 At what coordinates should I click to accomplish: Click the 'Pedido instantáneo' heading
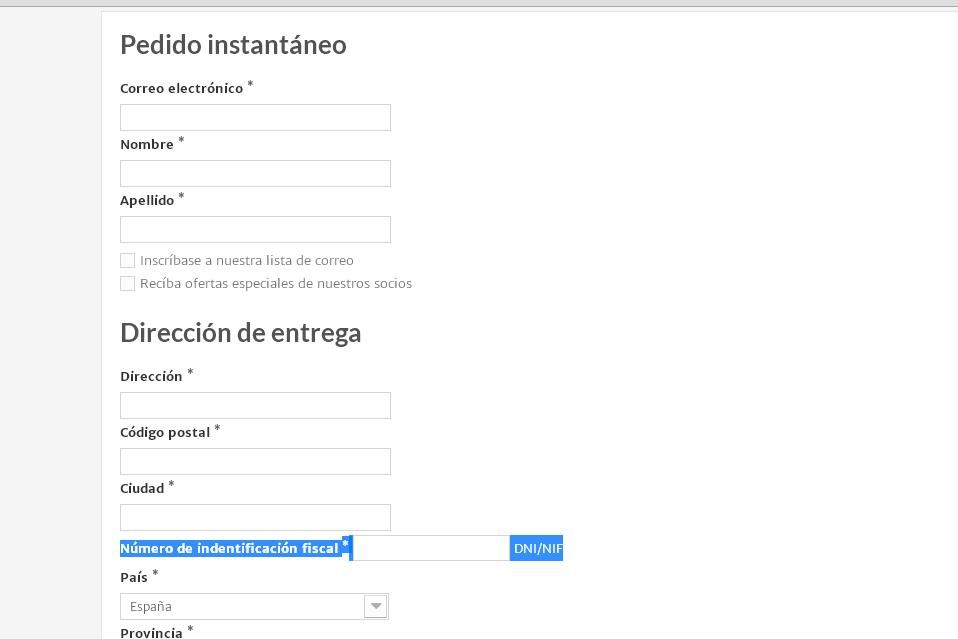[x=233, y=45]
